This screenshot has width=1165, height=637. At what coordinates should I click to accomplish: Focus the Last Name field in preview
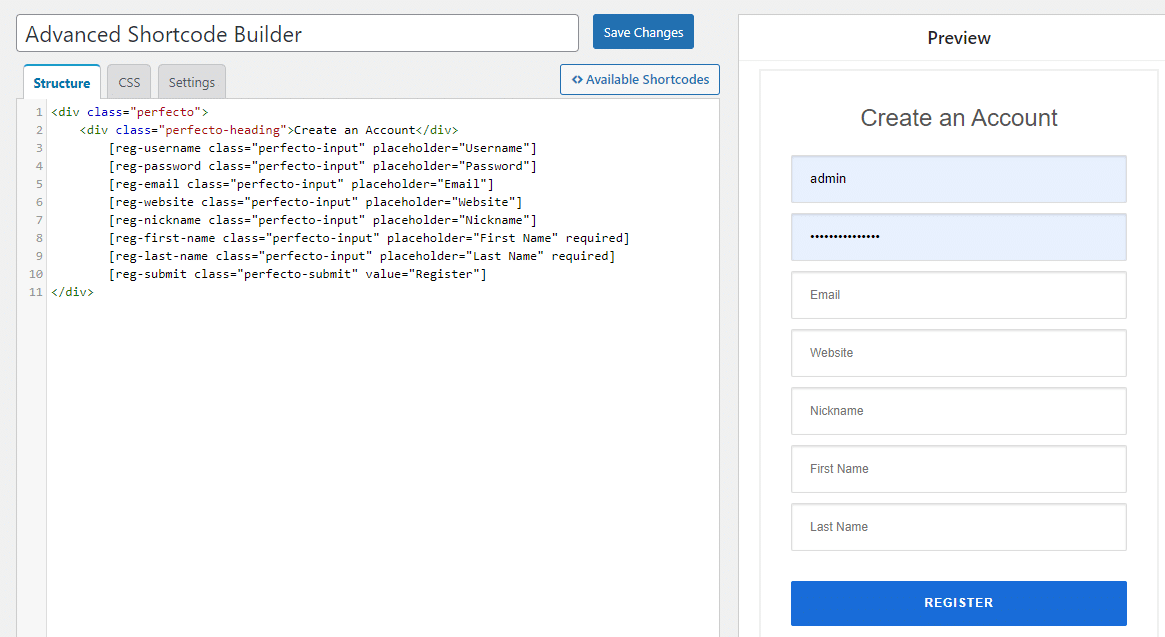tap(958, 527)
